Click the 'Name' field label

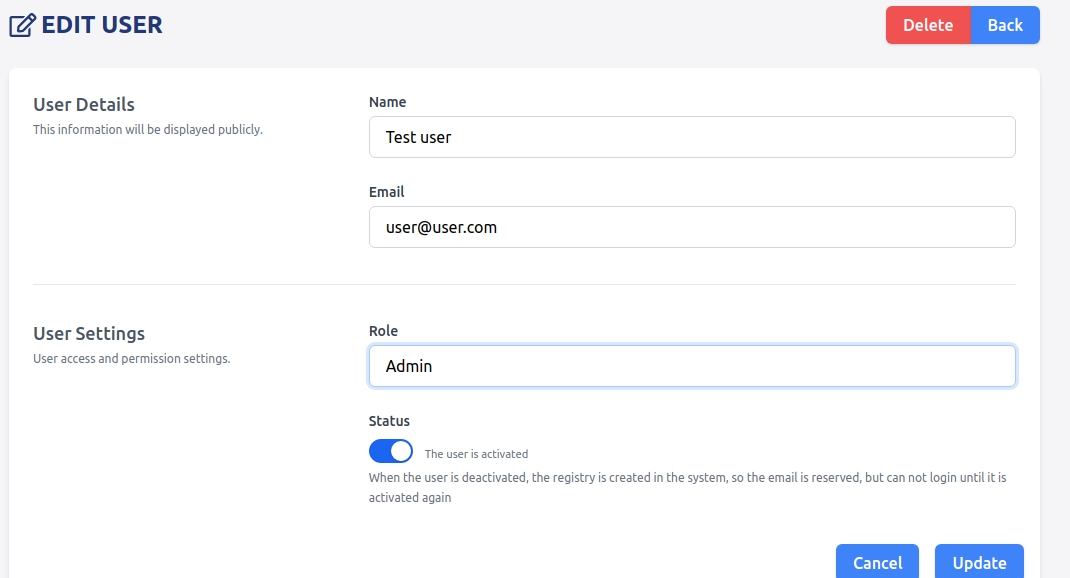(387, 102)
